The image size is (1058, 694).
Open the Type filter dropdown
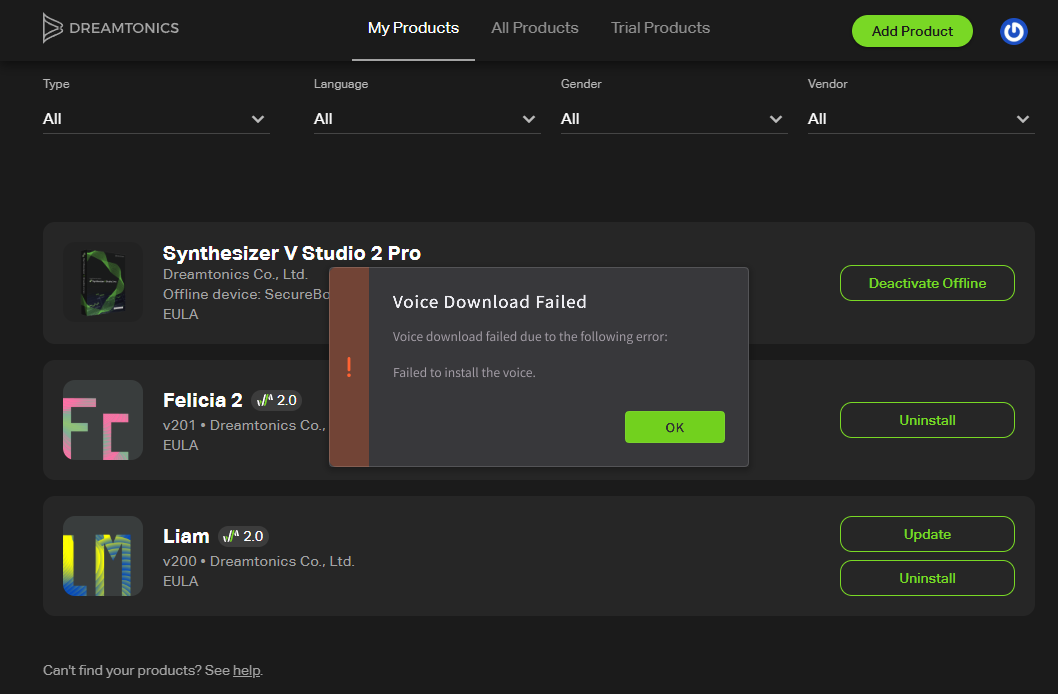[156, 119]
